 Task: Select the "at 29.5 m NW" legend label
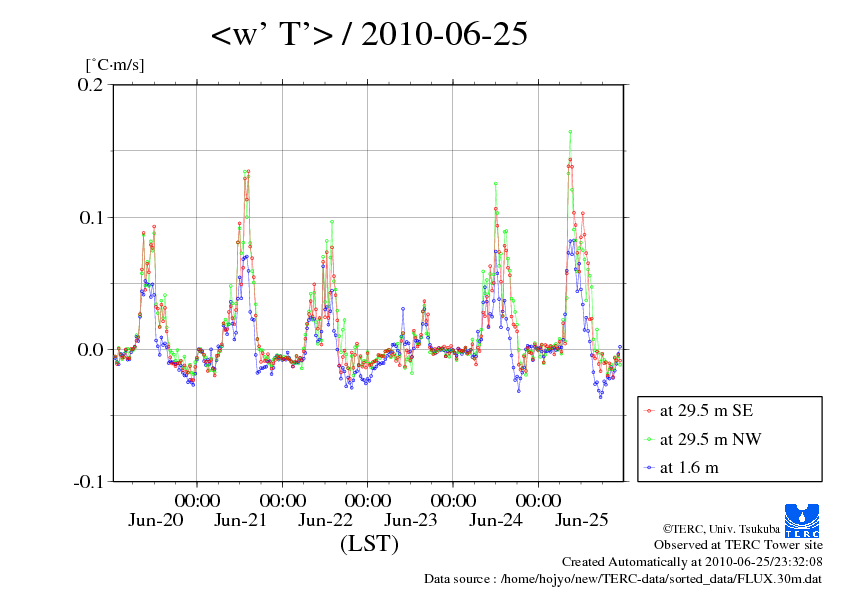pyautogui.click(x=710, y=439)
